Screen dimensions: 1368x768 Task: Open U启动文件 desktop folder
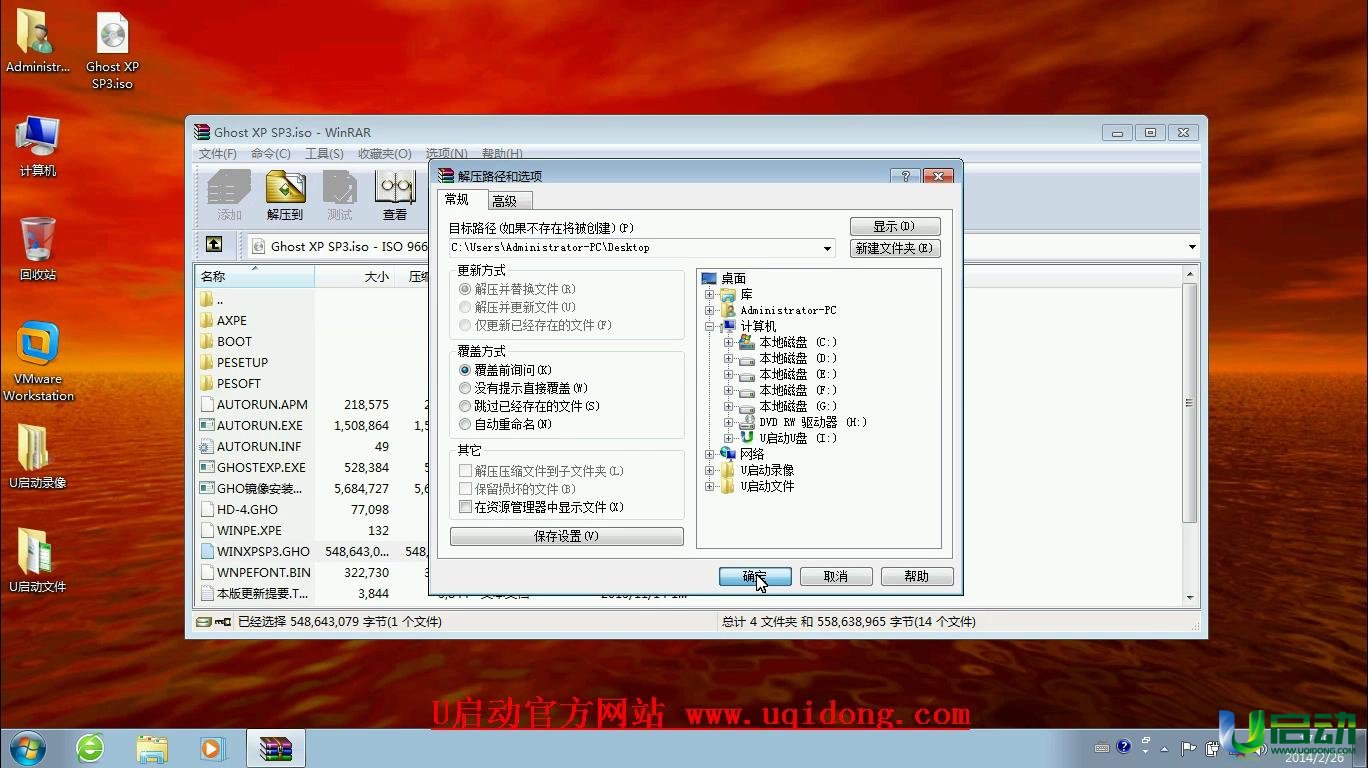tap(38, 561)
